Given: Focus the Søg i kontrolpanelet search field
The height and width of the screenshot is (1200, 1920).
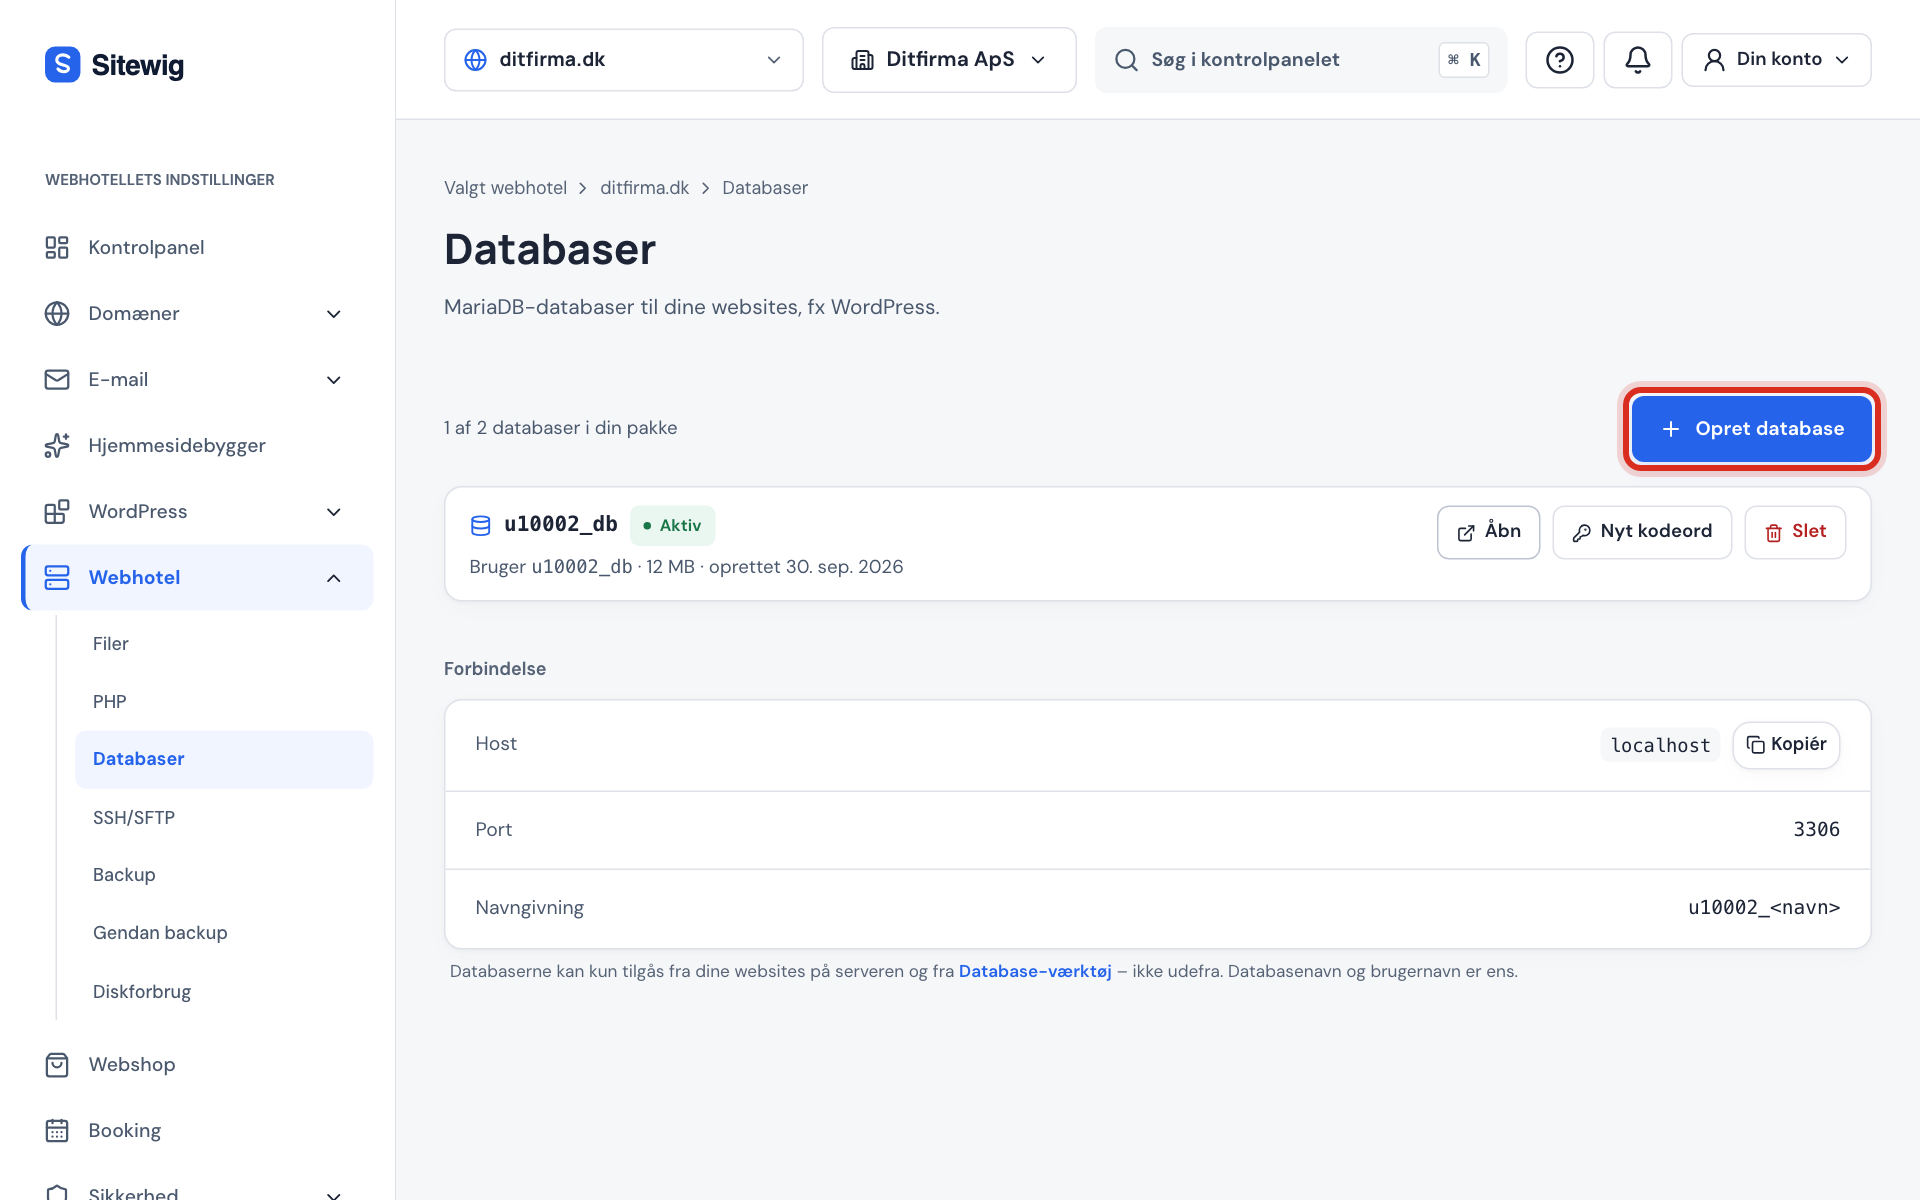Looking at the screenshot, I should coord(1300,60).
